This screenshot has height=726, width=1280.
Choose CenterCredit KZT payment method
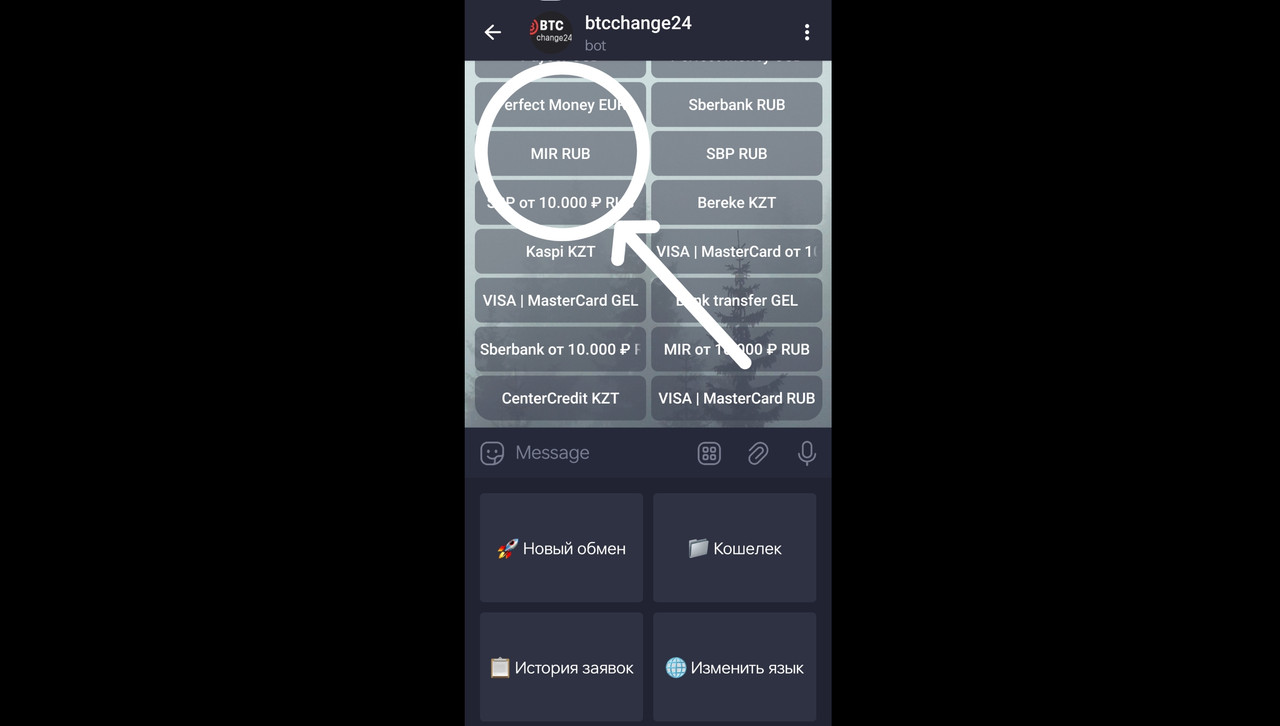[560, 398]
